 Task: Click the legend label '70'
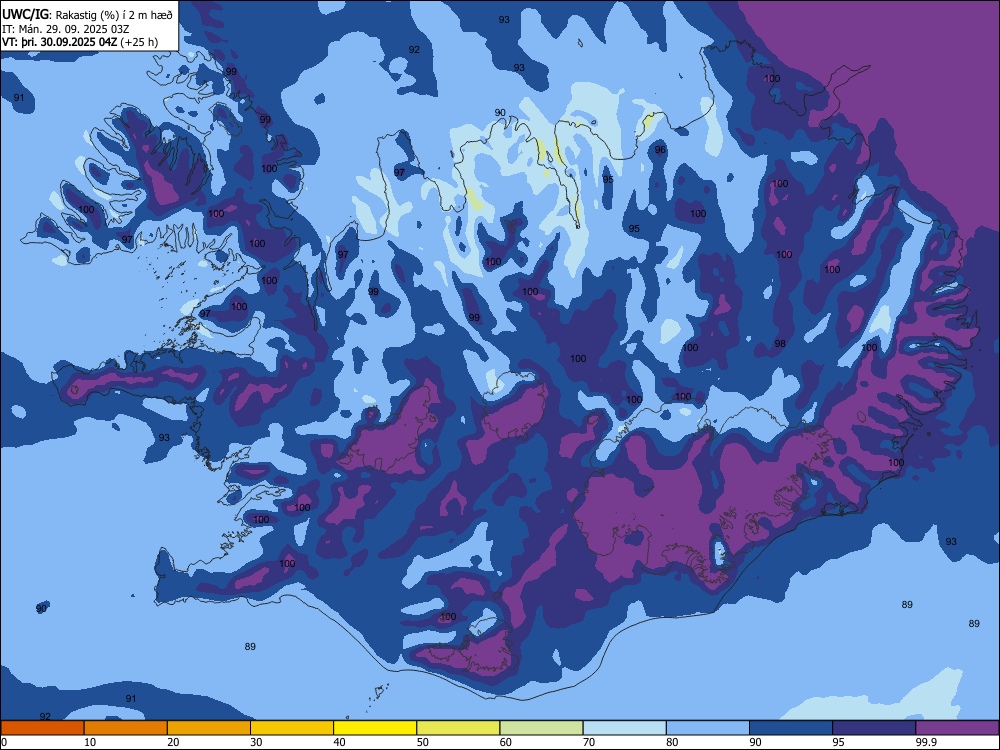589,742
